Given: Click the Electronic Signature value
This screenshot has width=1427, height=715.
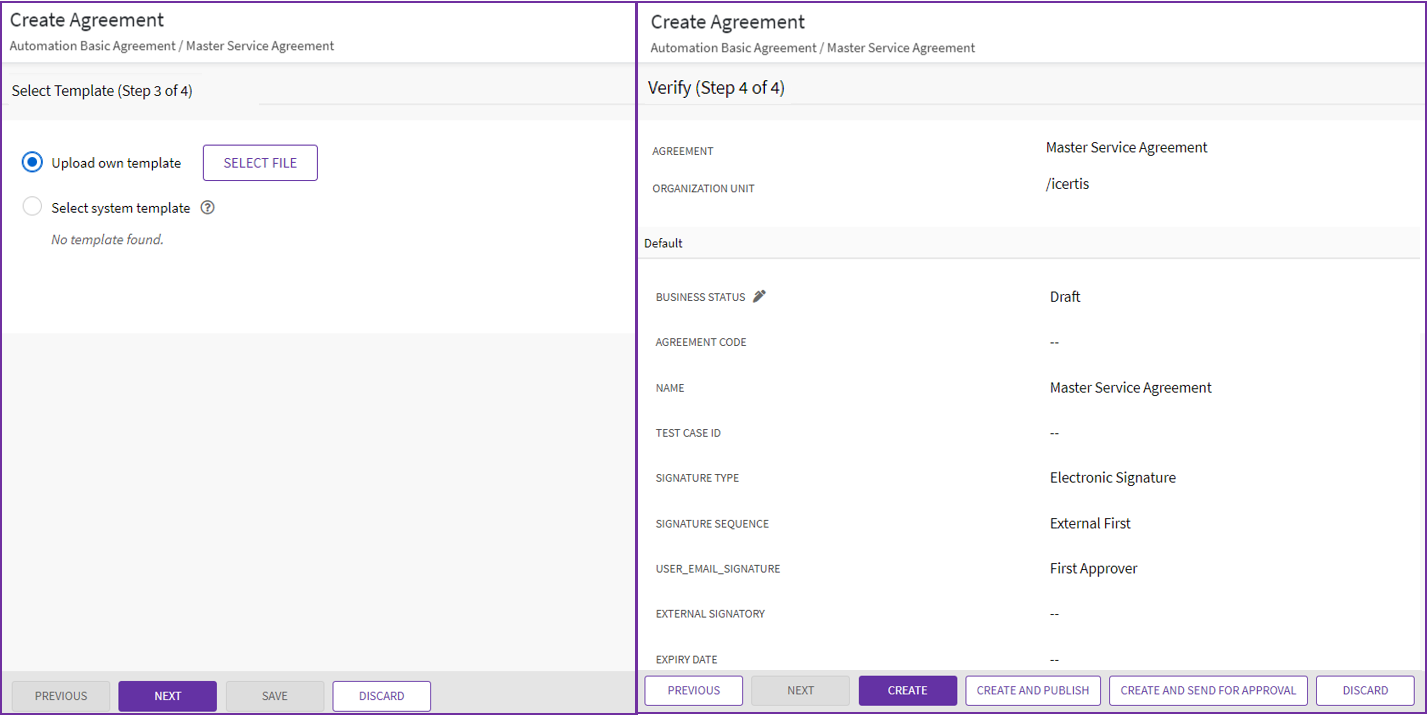Looking at the screenshot, I should [x=1112, y=478].
